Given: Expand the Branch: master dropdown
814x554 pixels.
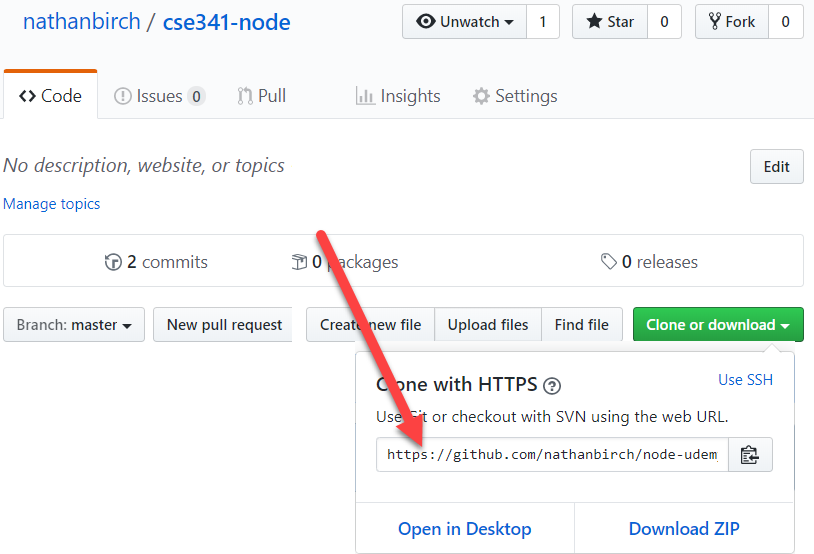Looking at the screenshot, I should (74, 325).
